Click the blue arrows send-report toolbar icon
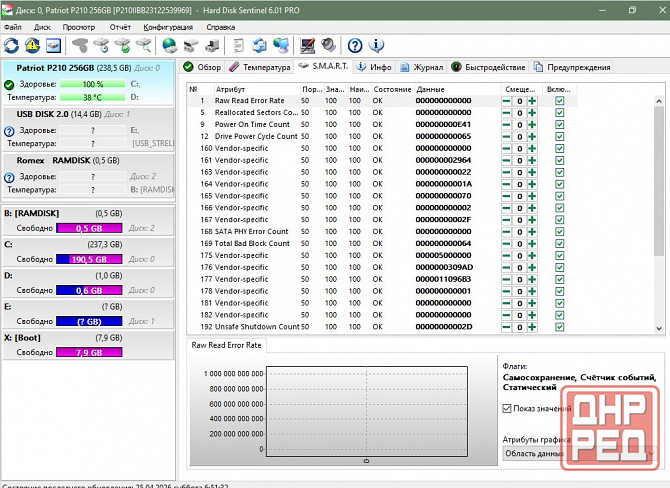Screen dimensions: 670x488 [x=259, y=45]
